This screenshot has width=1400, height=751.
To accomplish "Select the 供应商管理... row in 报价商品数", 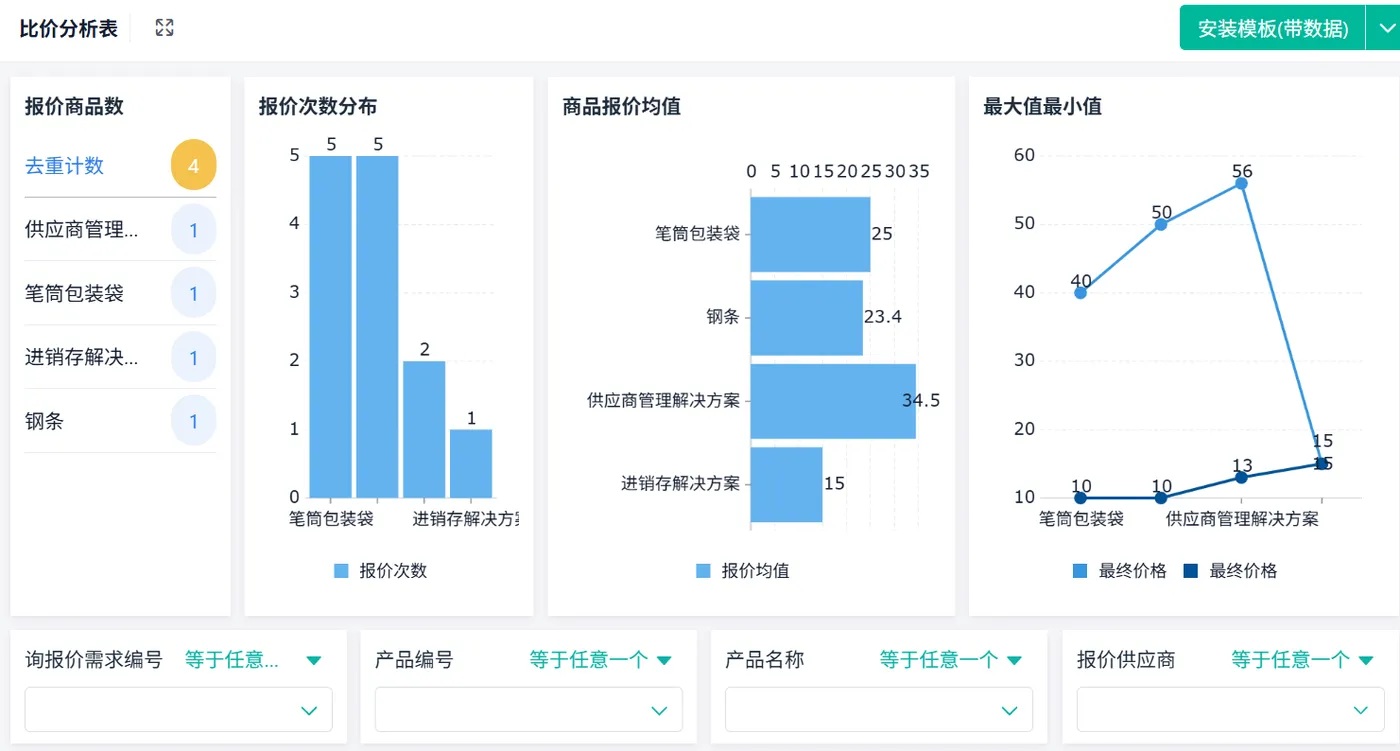I will [x=120, y=230].
